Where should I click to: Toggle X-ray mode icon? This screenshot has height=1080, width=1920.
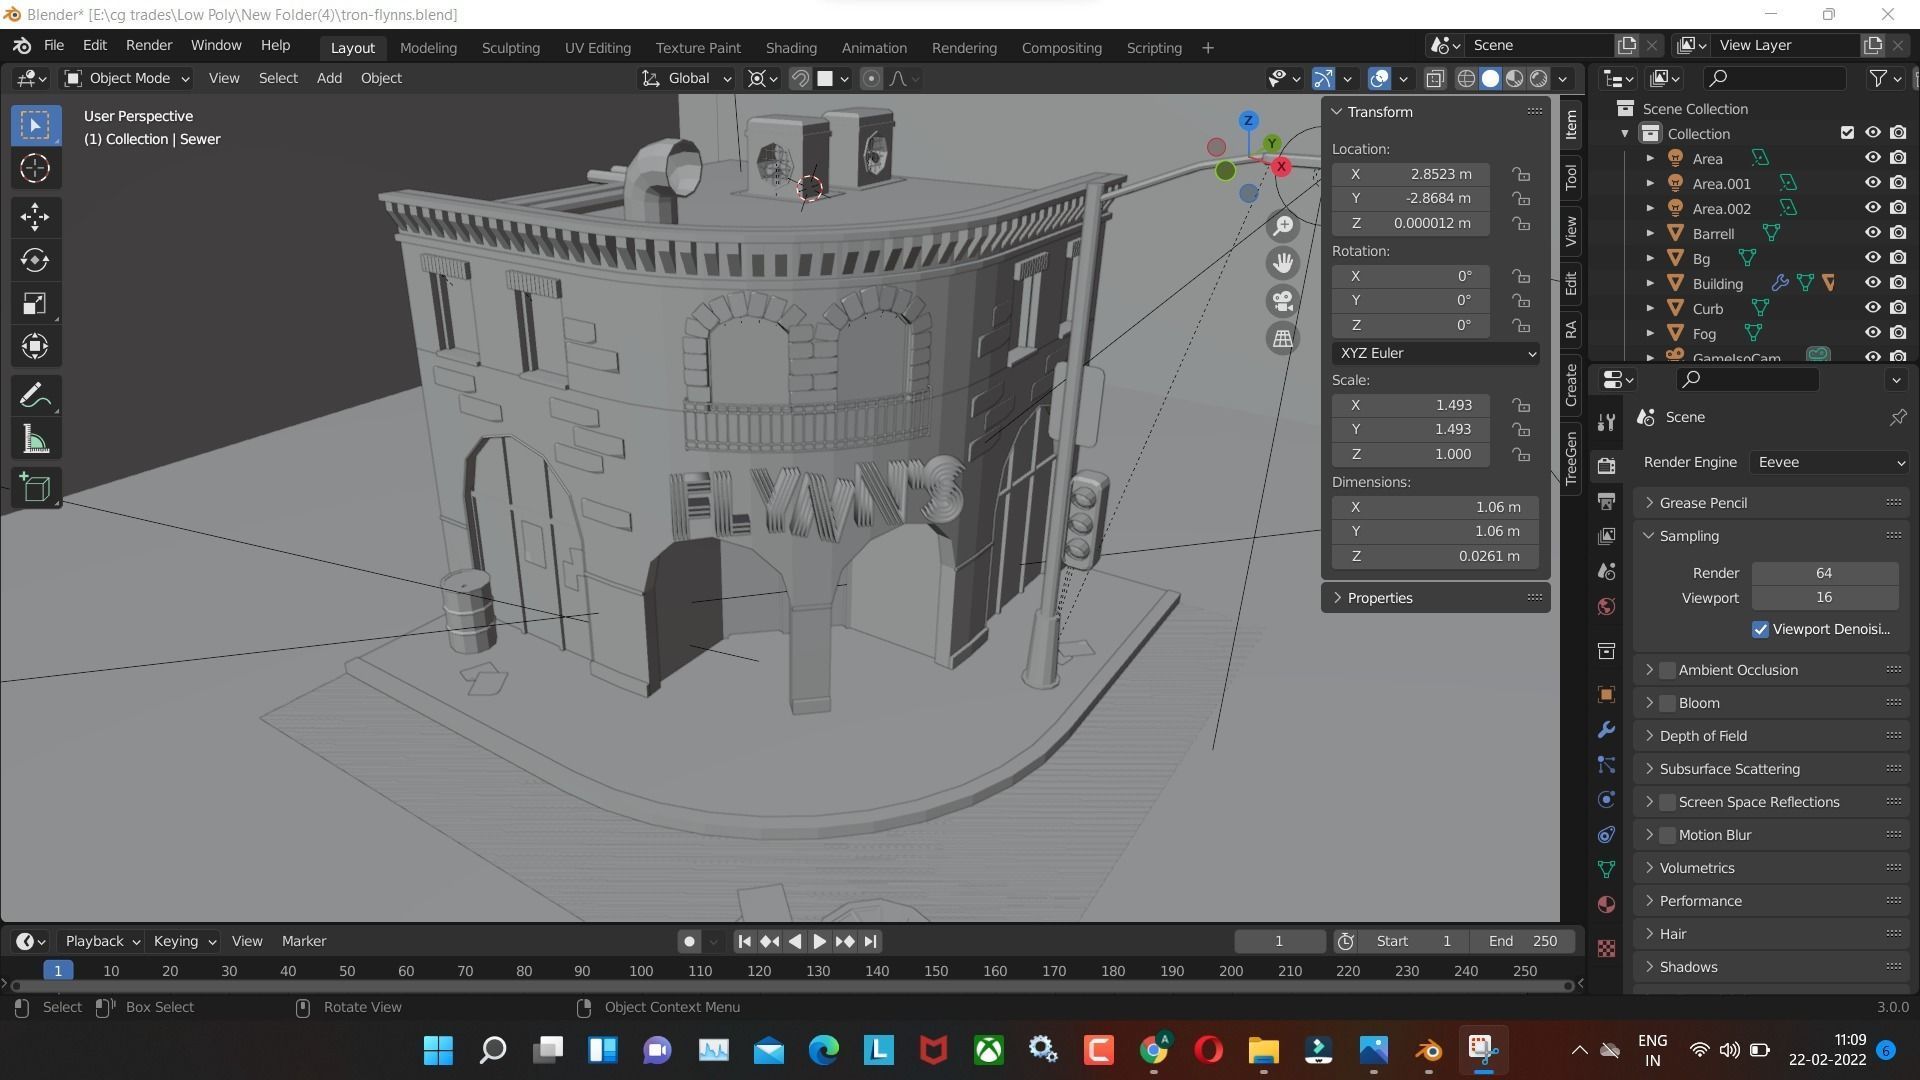pos(1435,78)
